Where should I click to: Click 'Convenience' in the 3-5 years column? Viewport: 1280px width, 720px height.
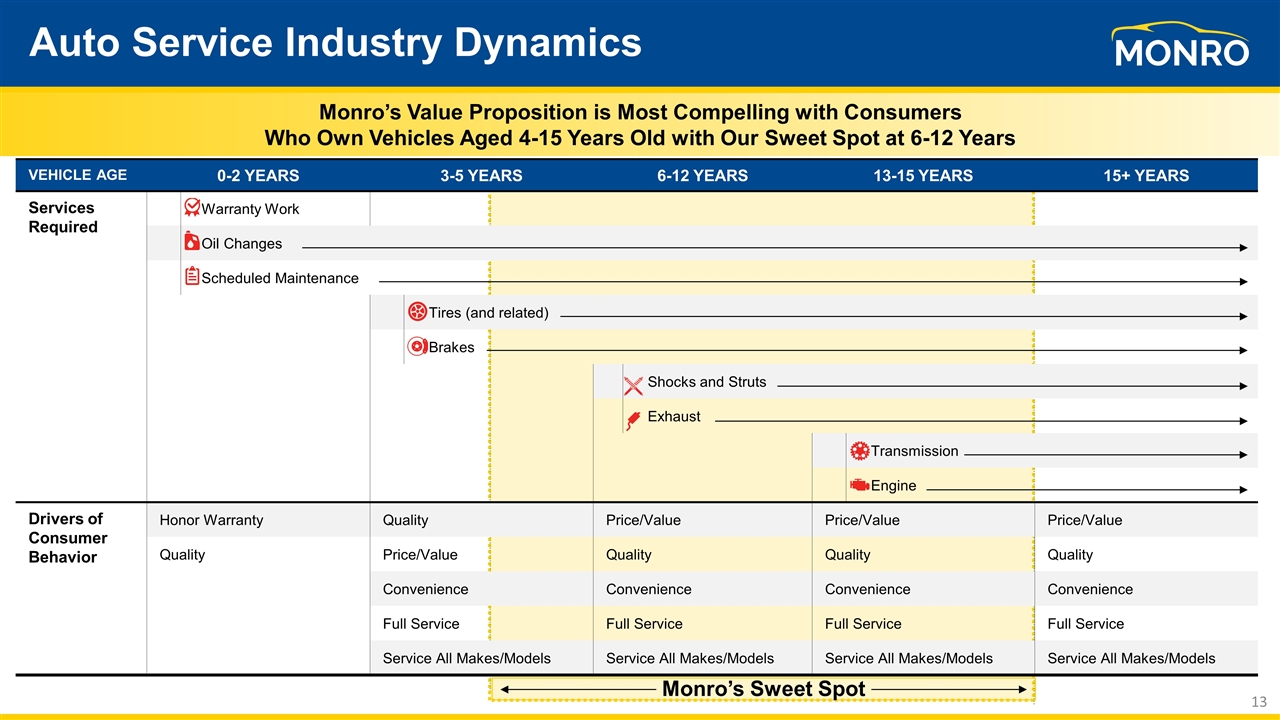point(425,589)
